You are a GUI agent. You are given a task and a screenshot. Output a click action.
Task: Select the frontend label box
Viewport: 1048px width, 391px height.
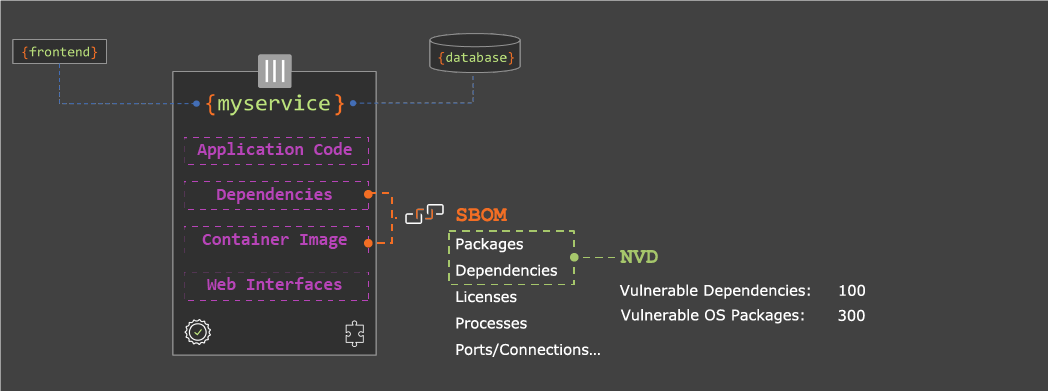tap(59, 52)
